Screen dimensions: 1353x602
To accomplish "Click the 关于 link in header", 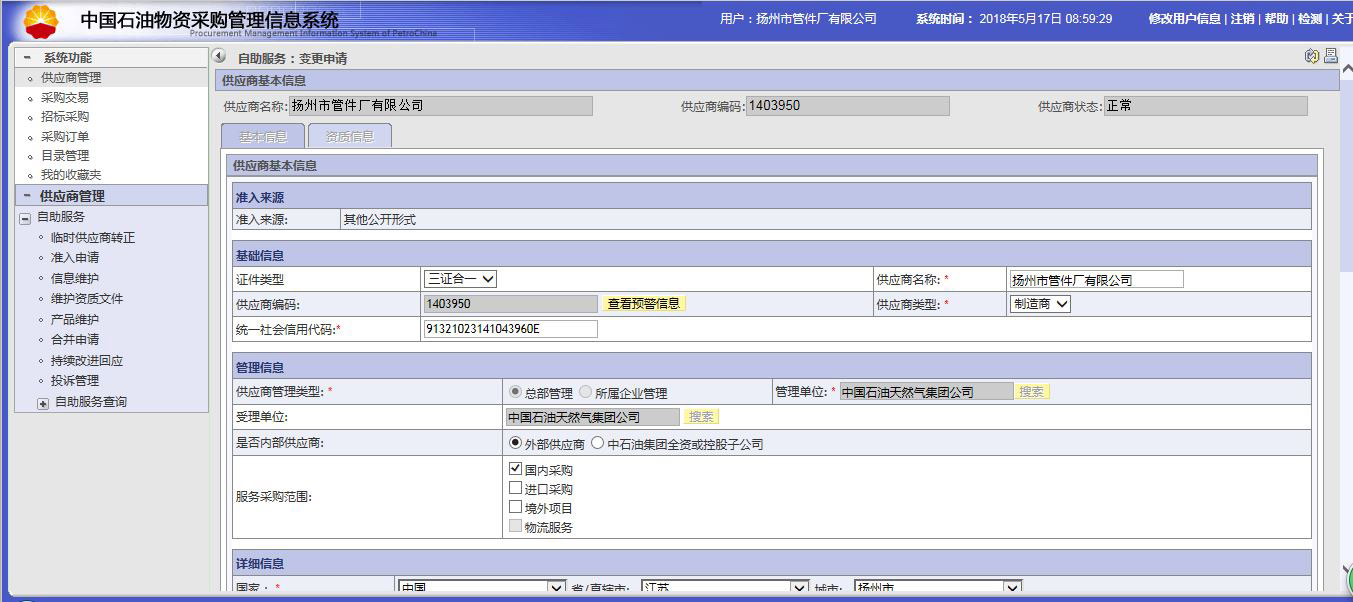I will pos(1342,19).
